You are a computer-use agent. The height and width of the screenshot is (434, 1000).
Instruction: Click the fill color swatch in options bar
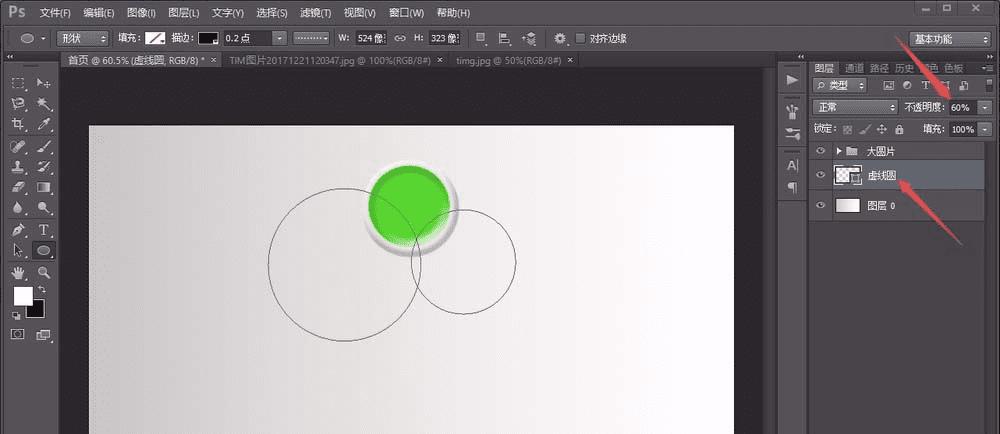(x=154, y=38)
